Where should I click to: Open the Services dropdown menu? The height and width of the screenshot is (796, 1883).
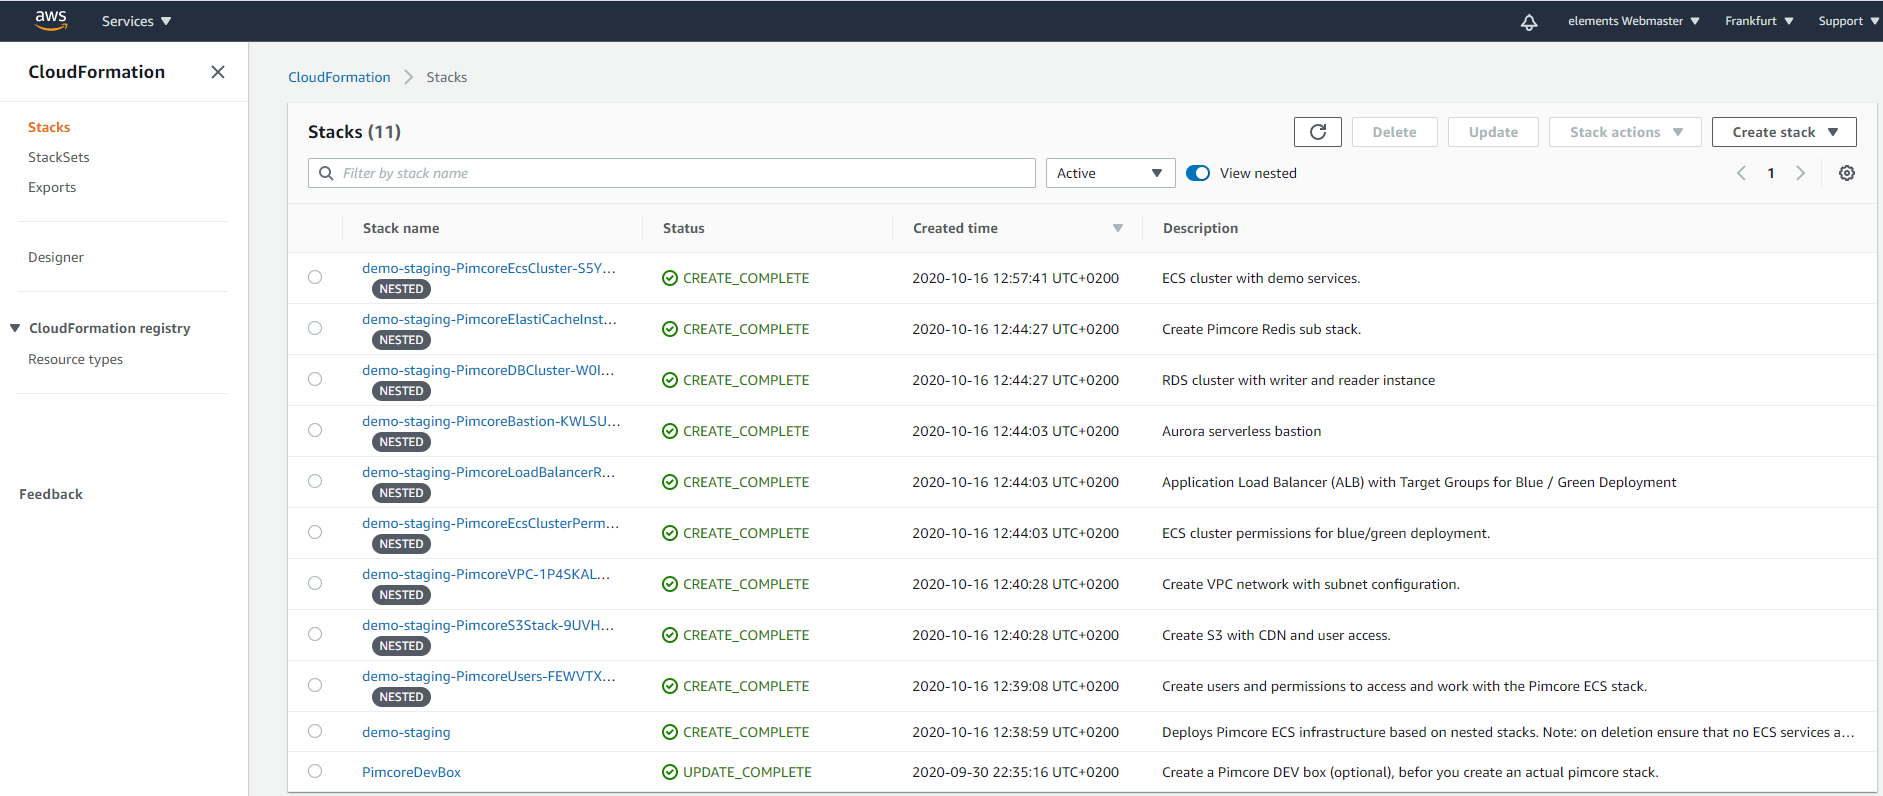click(x=136, y=21)
